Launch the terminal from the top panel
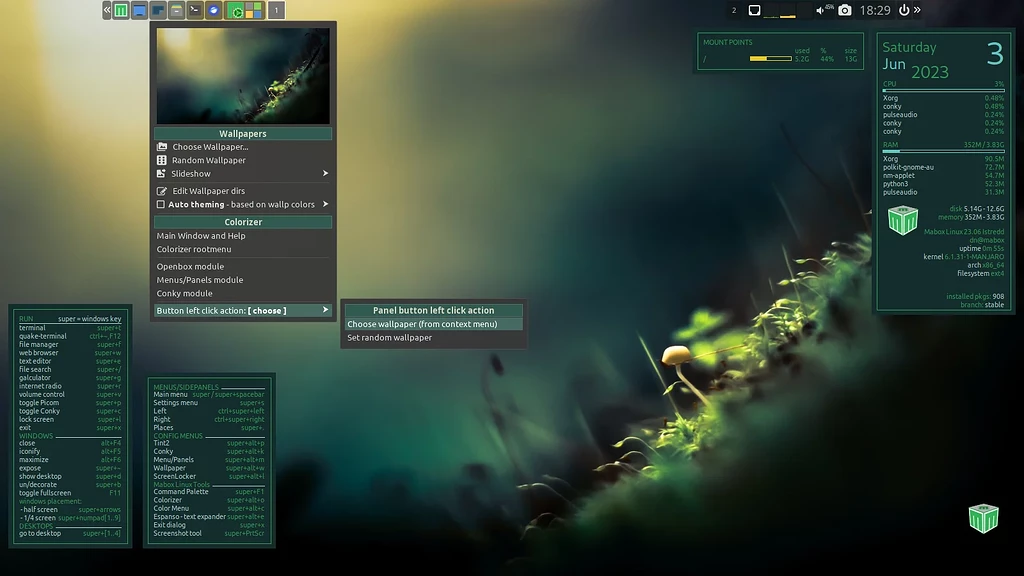This screenshot has height=576, width=1024. coord(195,9)
